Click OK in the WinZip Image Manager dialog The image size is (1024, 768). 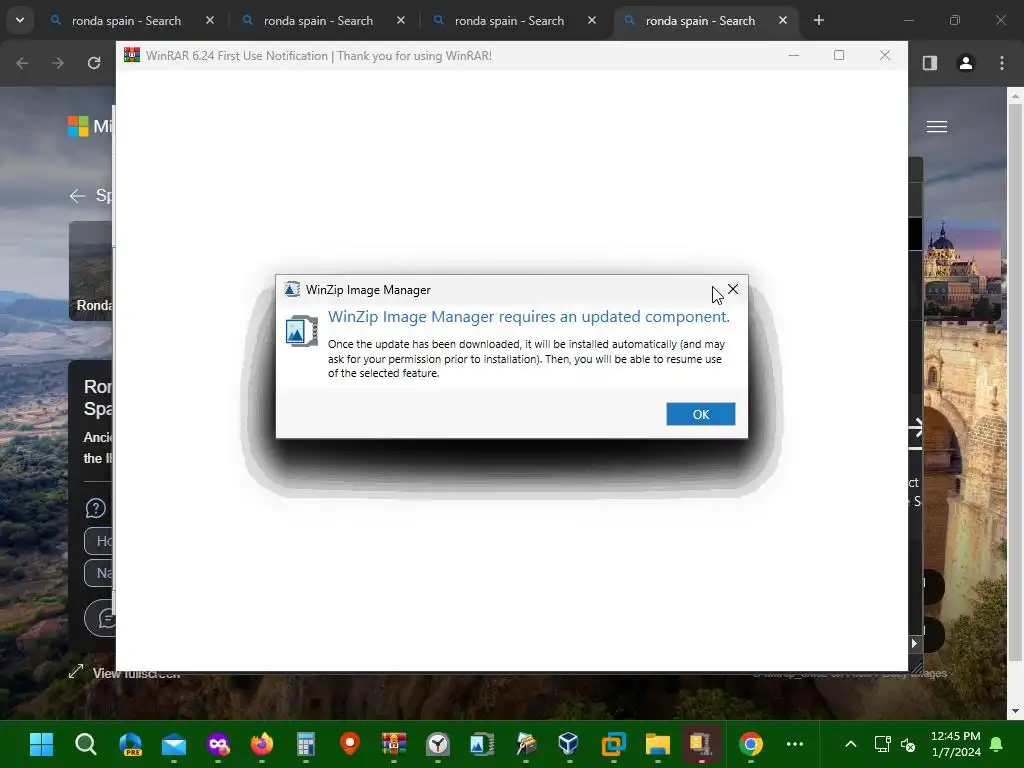tap(701, 414)
